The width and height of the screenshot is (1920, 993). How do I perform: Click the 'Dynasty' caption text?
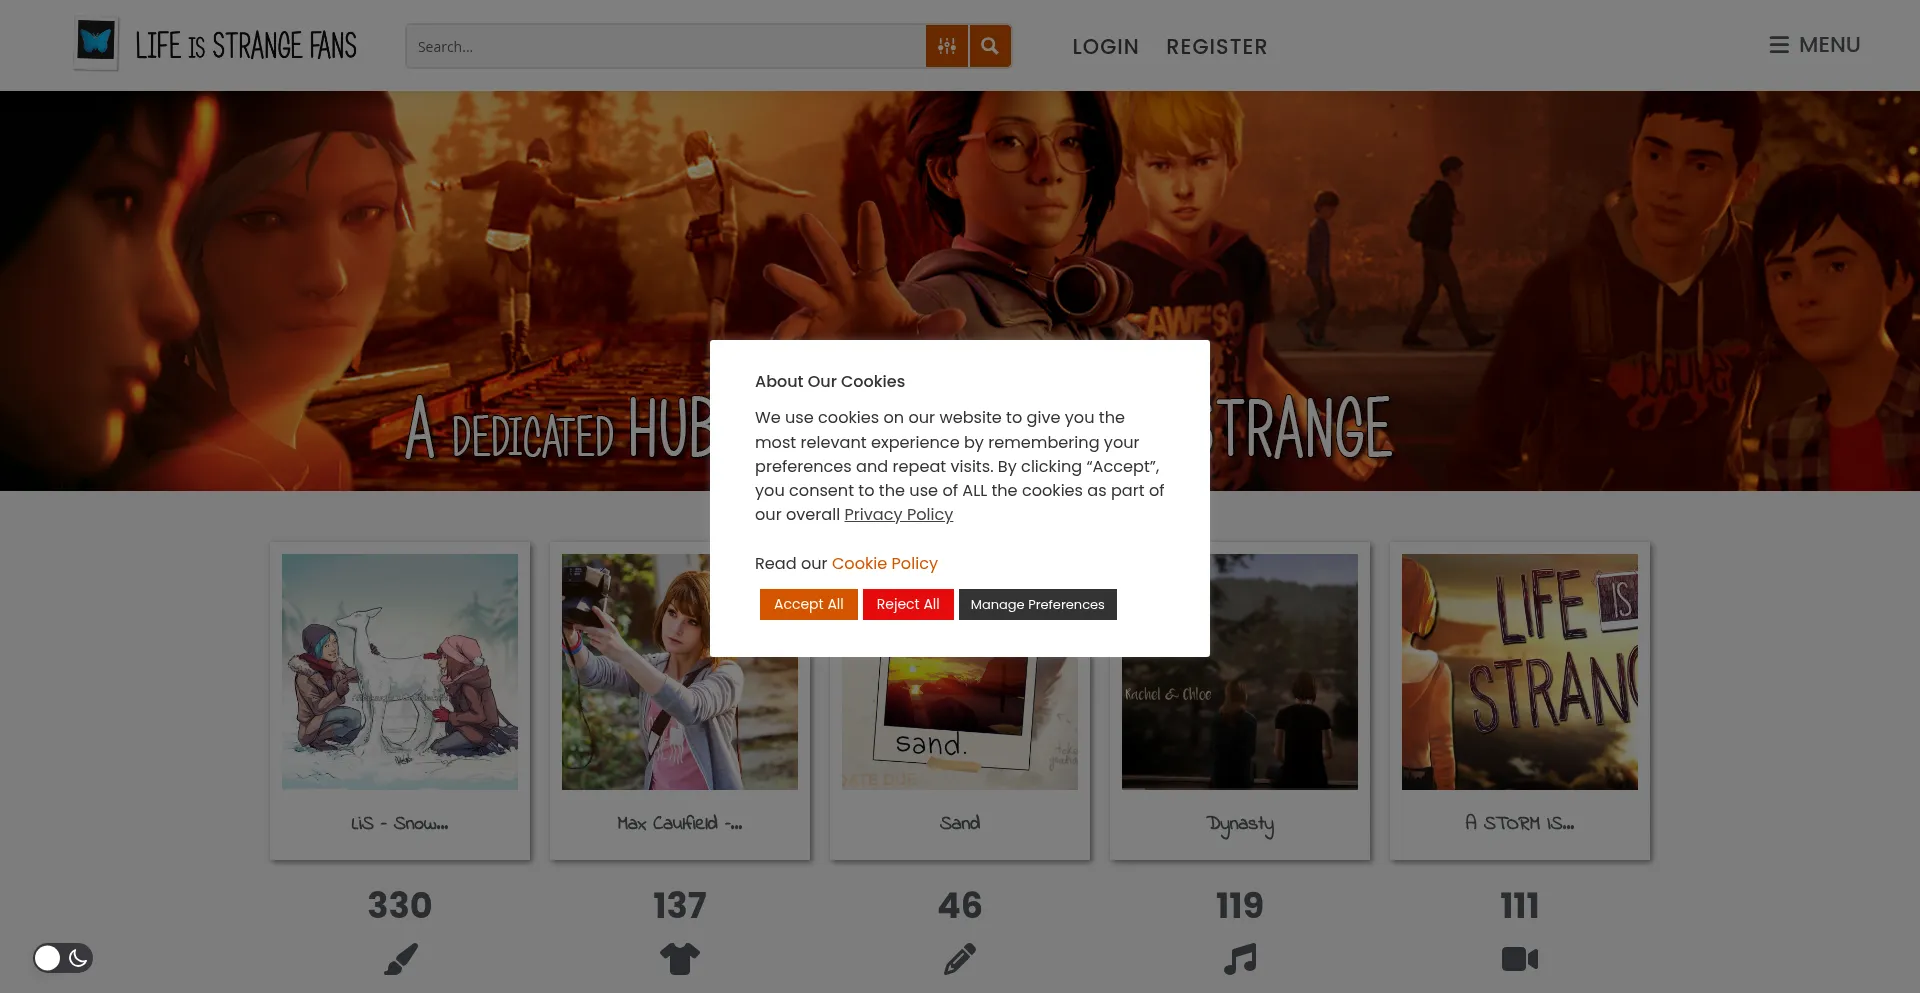click(1240, 825)
